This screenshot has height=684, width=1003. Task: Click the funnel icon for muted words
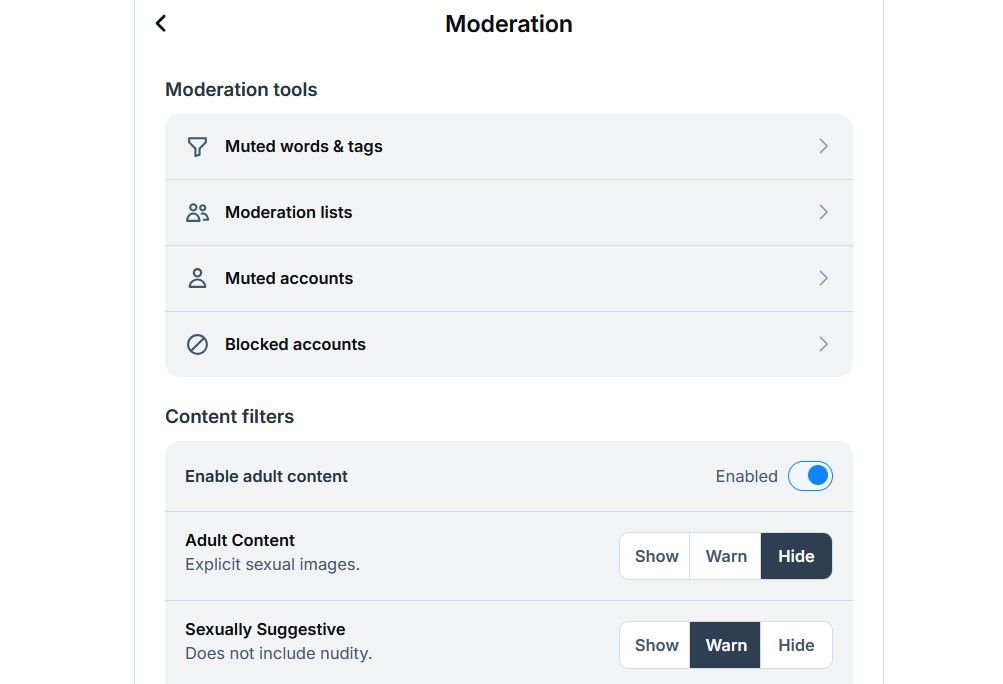(197, 147)
